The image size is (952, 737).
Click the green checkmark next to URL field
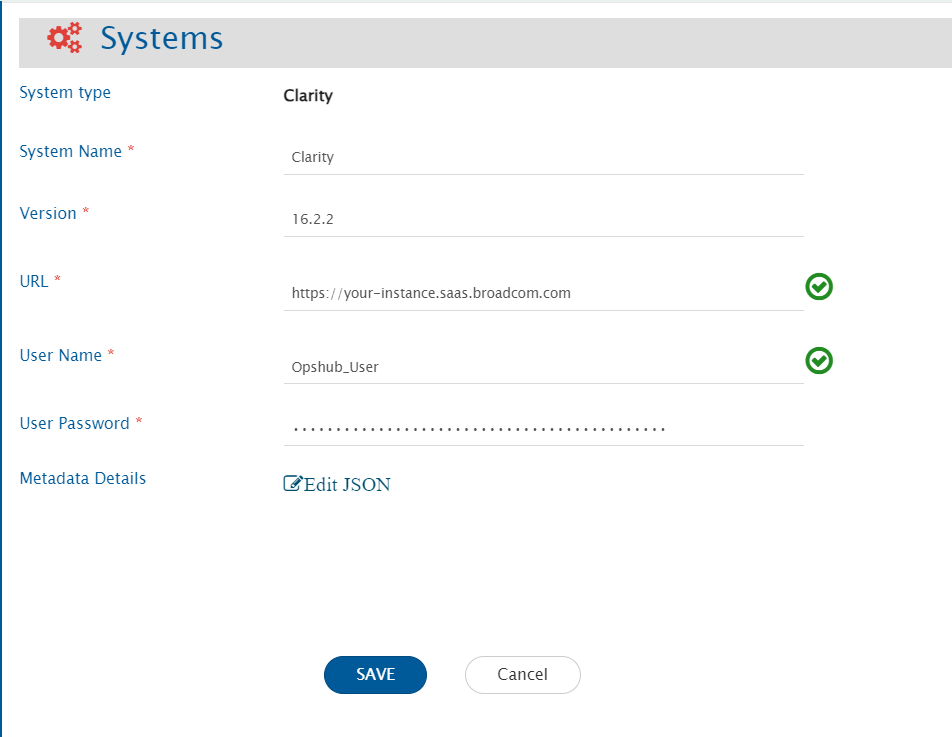tap(819, 287)
